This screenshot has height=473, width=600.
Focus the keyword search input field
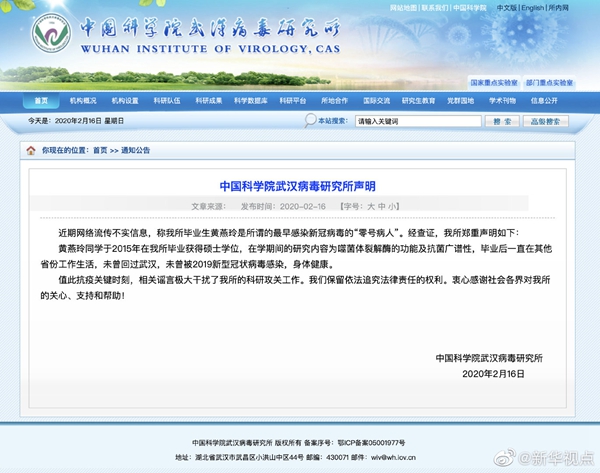(410, 121)
